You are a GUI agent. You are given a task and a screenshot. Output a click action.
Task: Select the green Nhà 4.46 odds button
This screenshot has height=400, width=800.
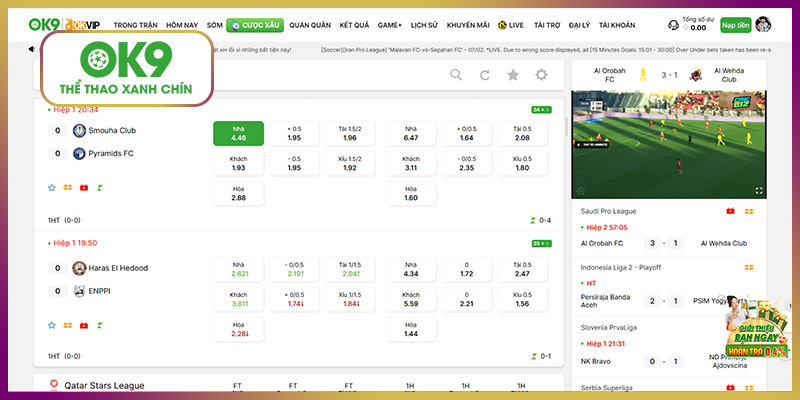pyautogui.click(x=238, y=133)
